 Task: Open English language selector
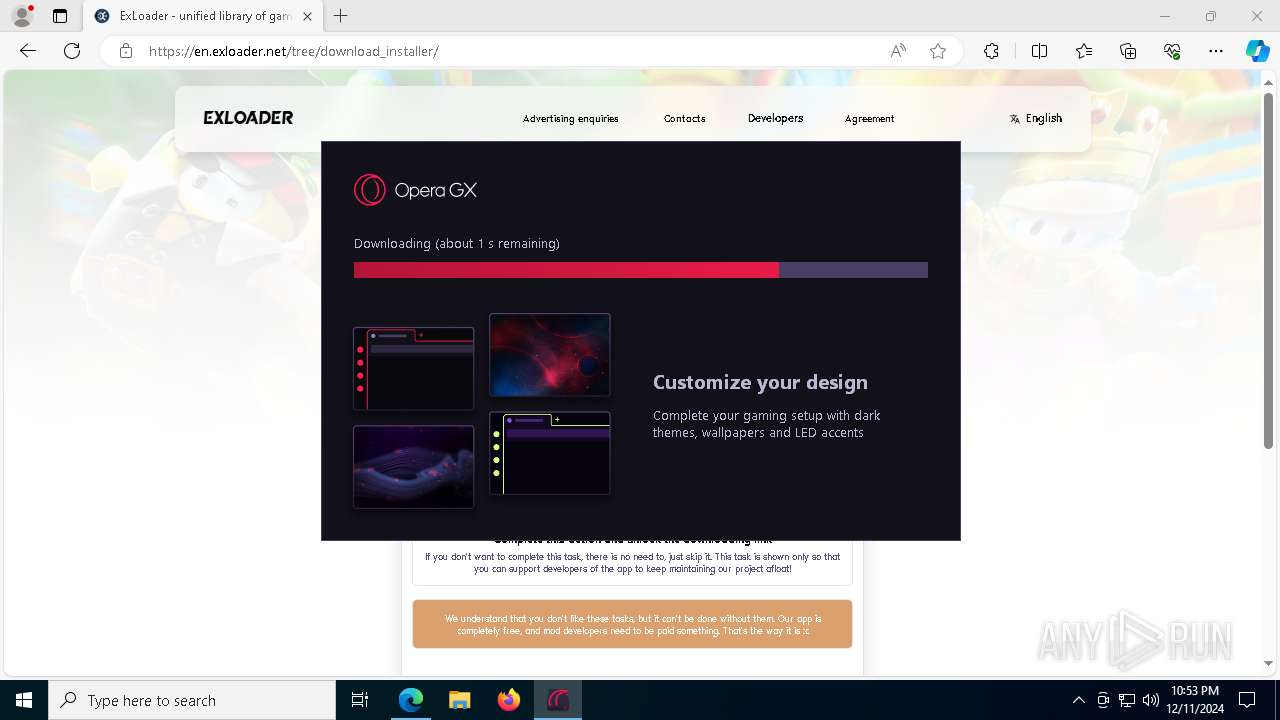[1036, 118]
